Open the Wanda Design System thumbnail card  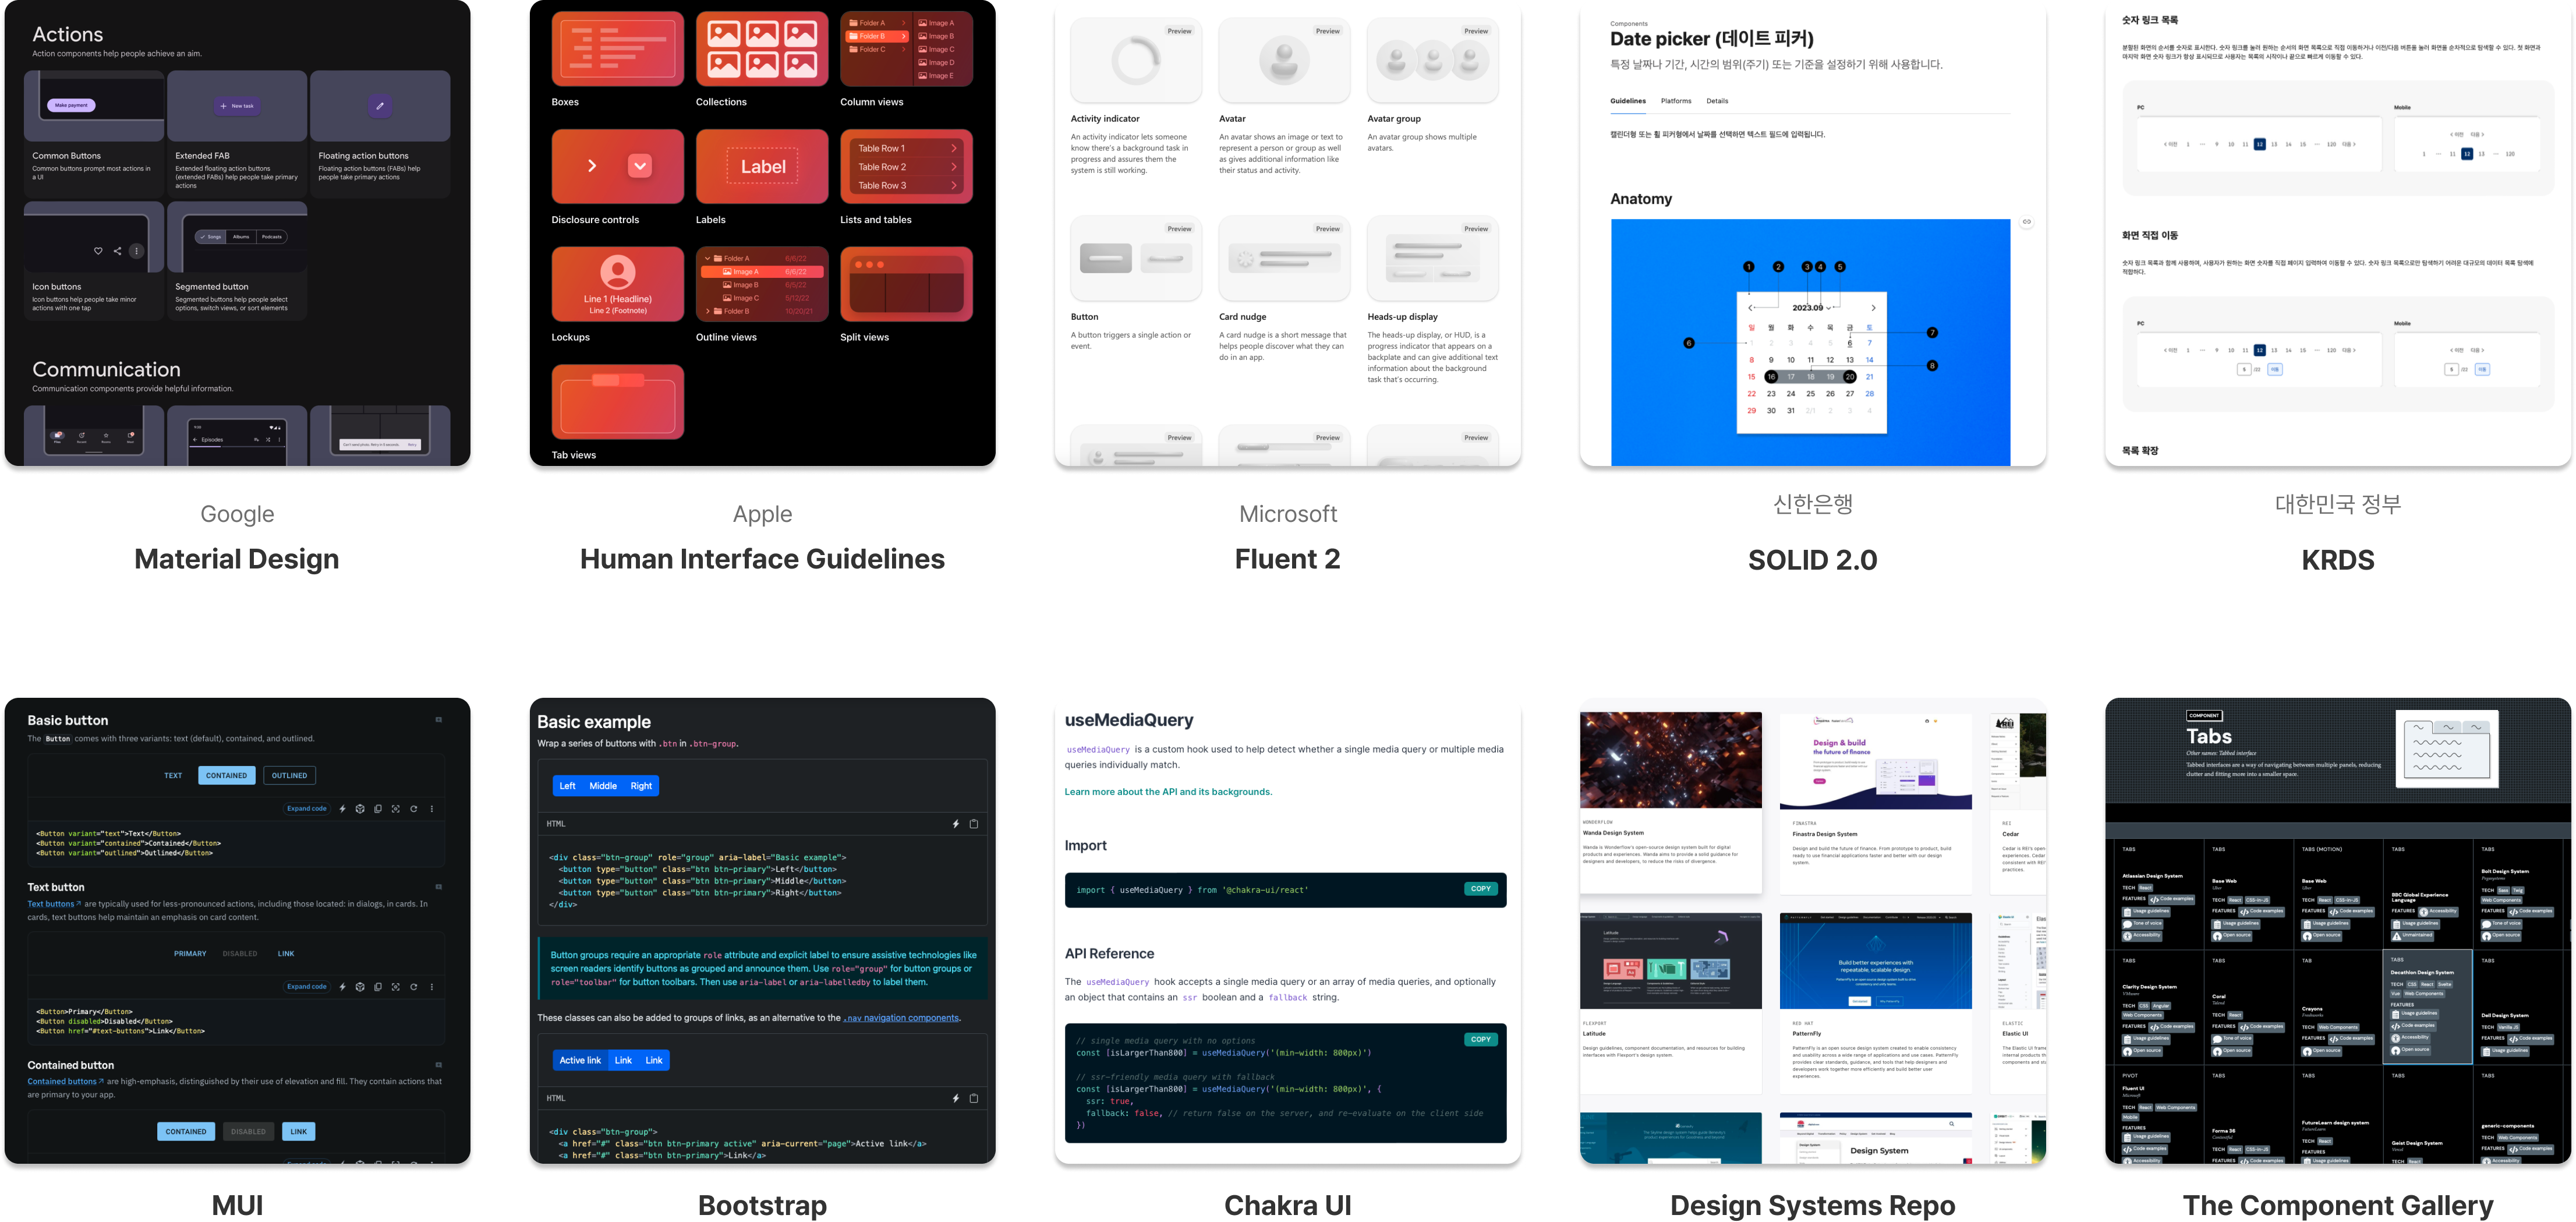(1670, 760)
